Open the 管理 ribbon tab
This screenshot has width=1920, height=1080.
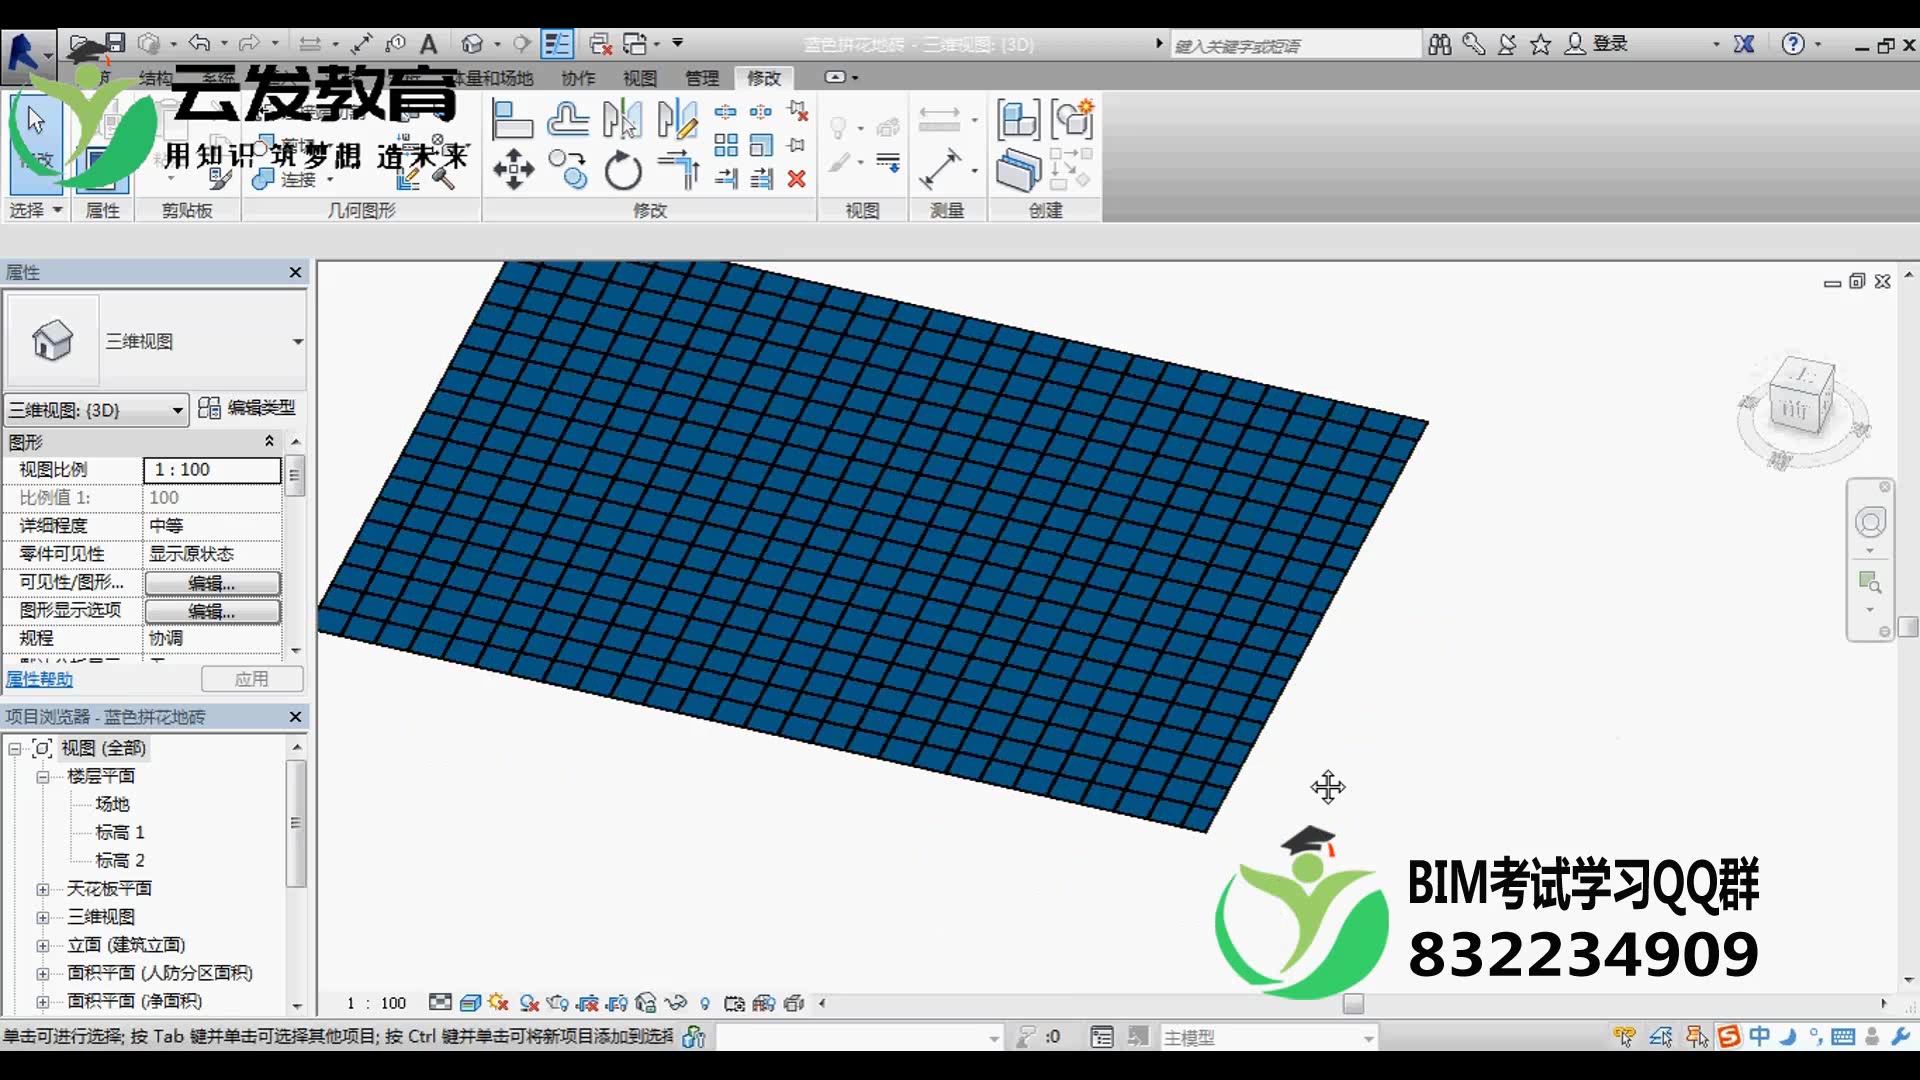(703, 77)
